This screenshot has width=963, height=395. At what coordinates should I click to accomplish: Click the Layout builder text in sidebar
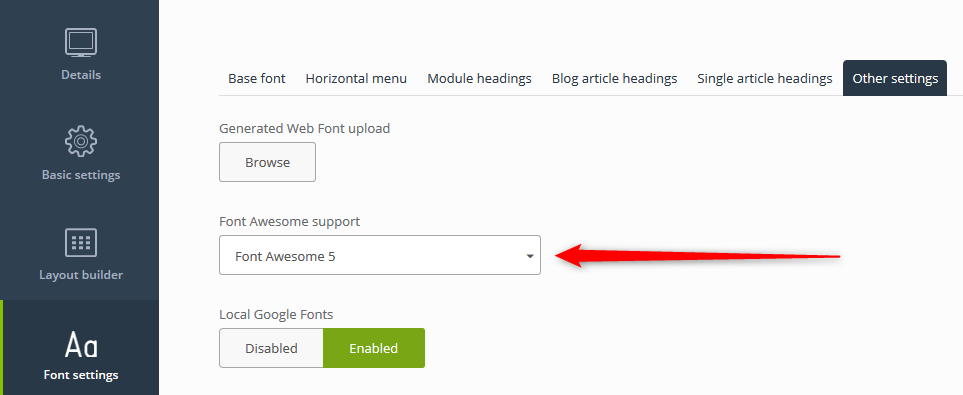[80, 275]
